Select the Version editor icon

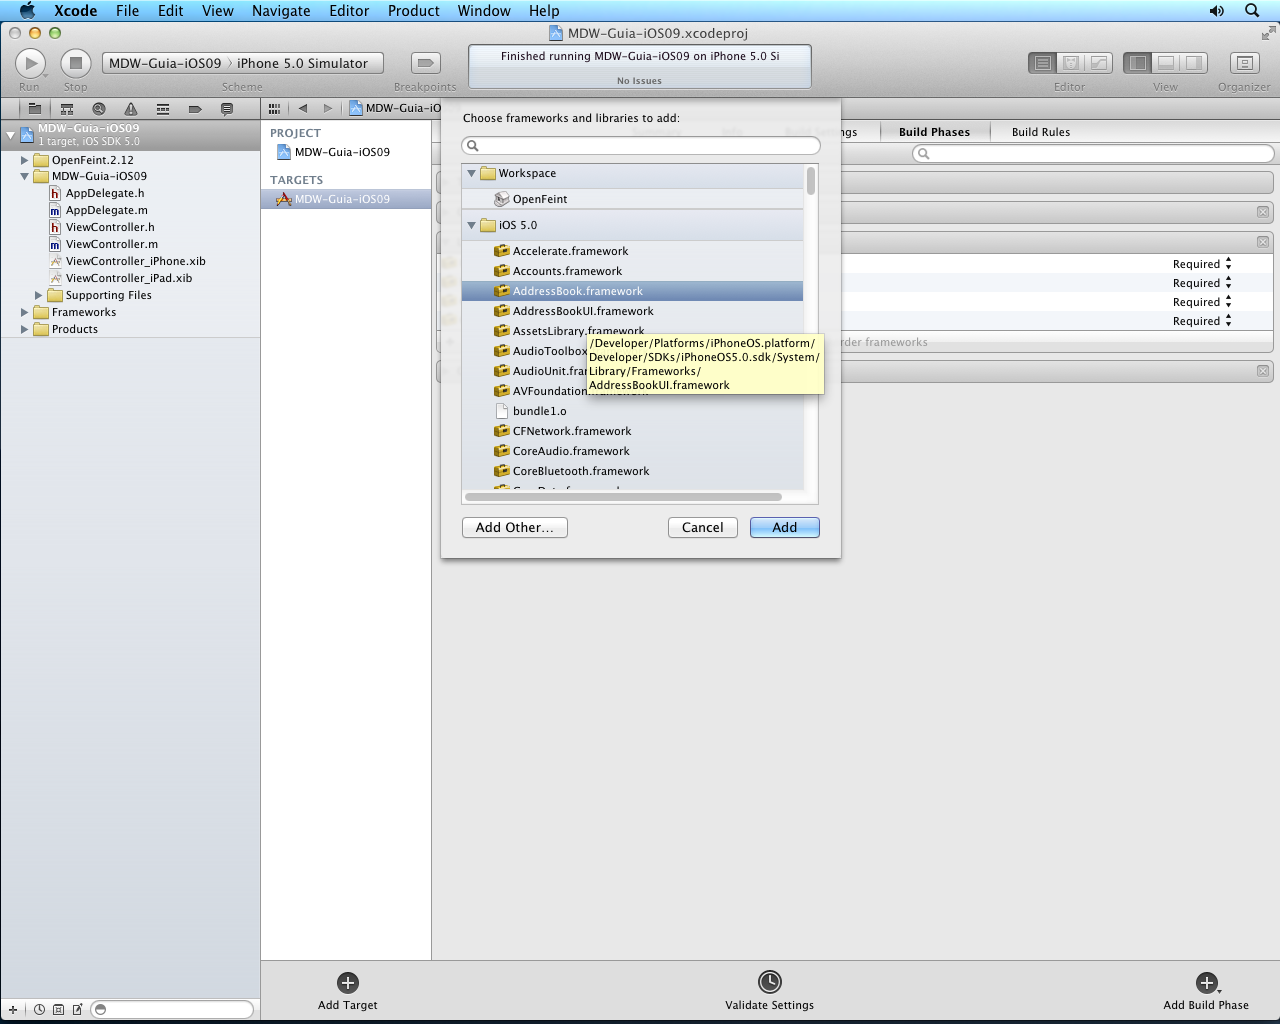pyautogui.click(x=1099, y=63)
